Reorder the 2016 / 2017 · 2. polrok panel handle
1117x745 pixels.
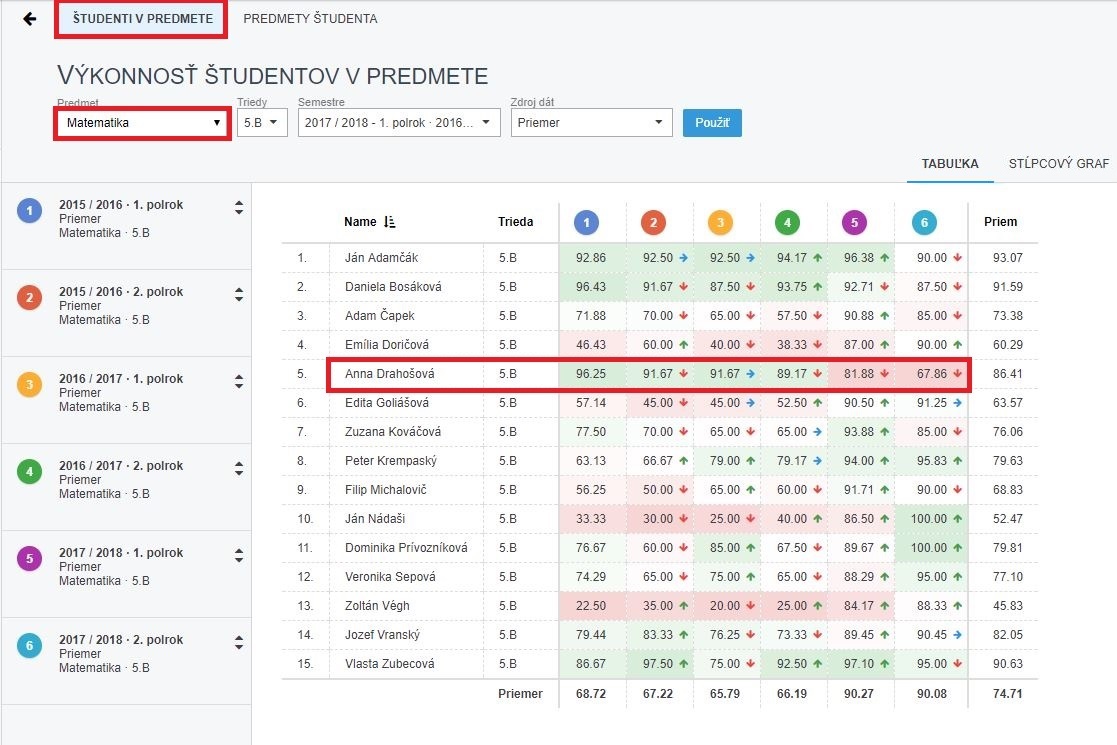tap(238, 468)
